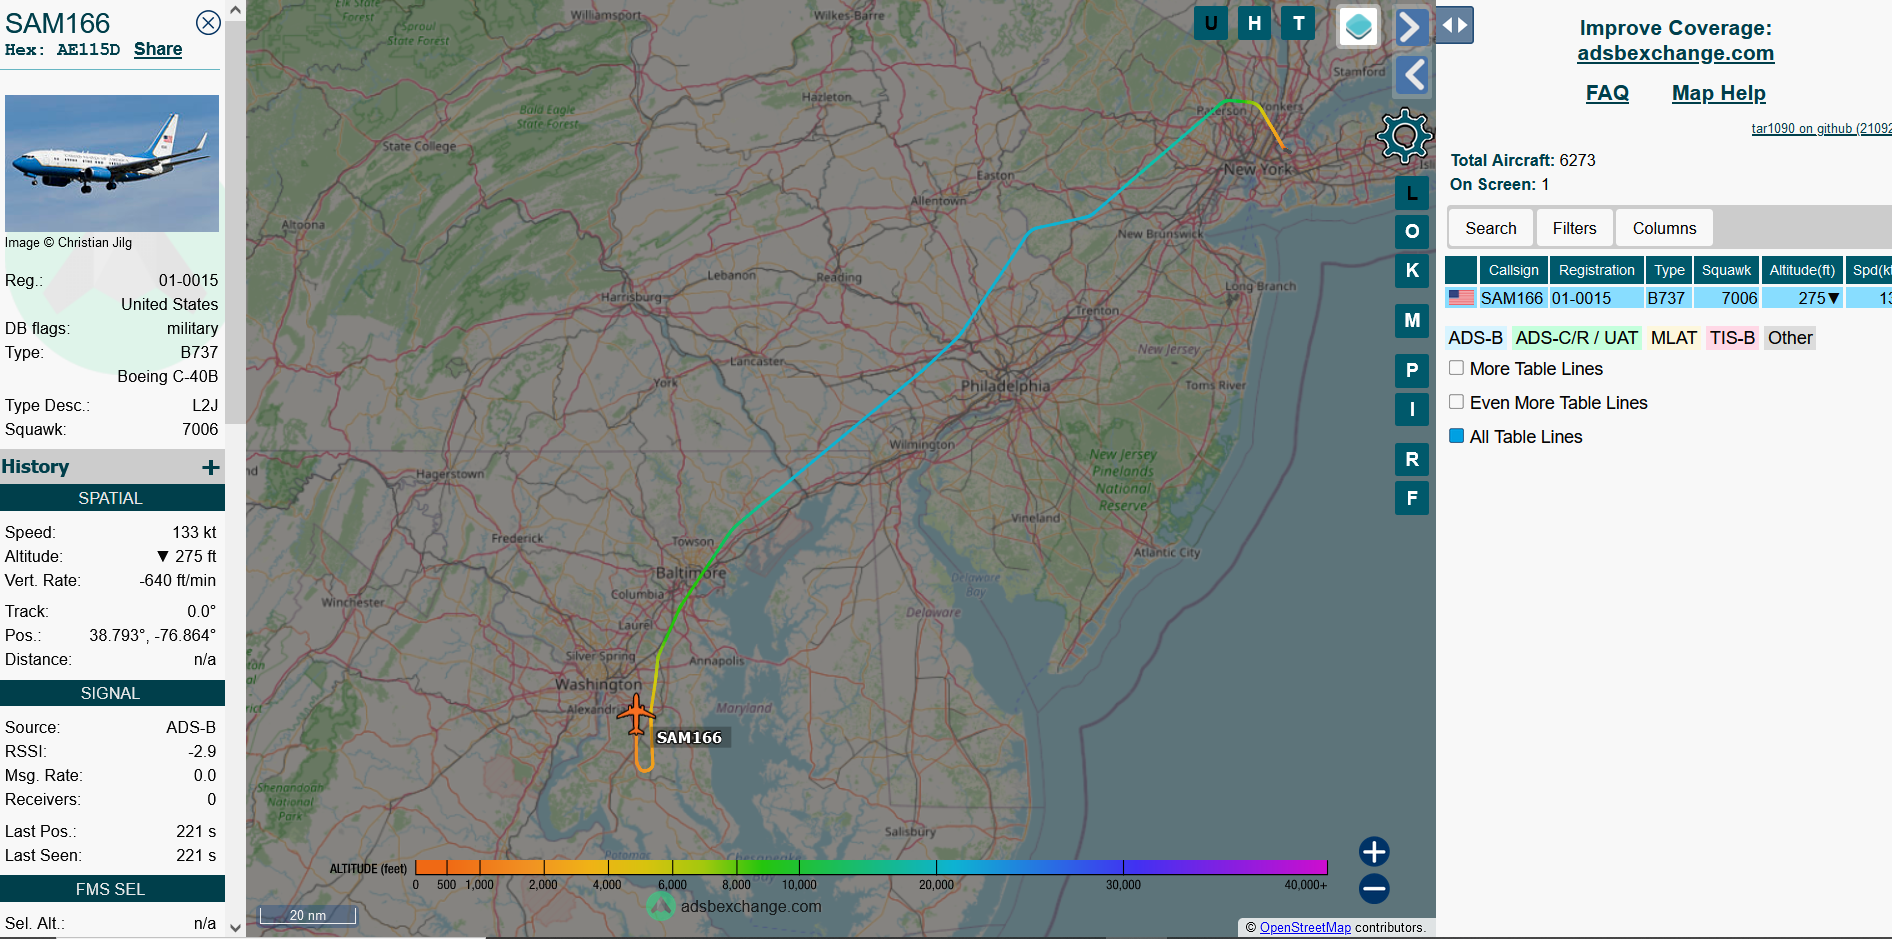Click the Share link under SAM166
Screen dimensions: 1892x939
tap(158, 49)
